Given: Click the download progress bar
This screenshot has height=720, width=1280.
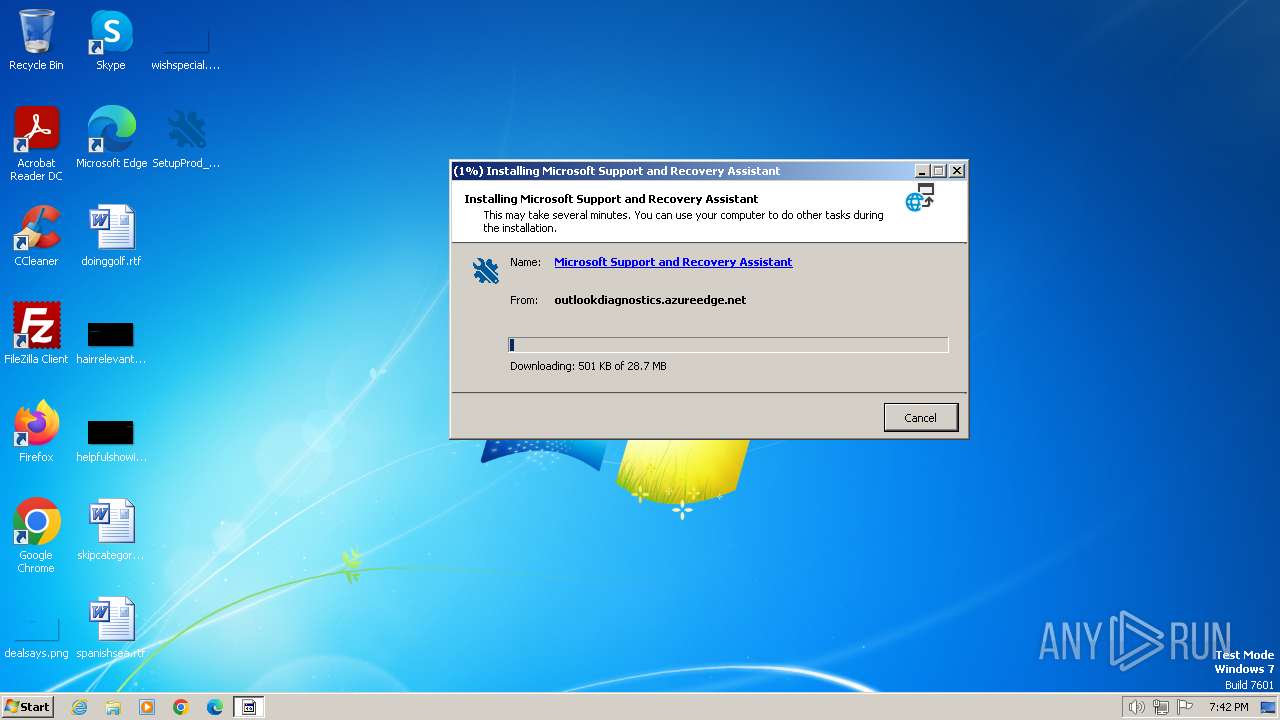Looking at the screenshot, I should click(728, 345).
